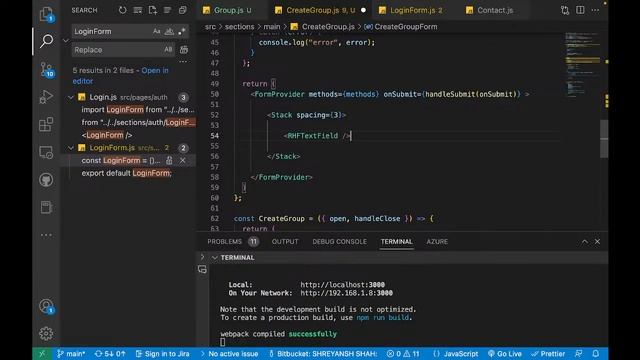
Task: Click Sign in to Jira
Action: tap(162, 353)
